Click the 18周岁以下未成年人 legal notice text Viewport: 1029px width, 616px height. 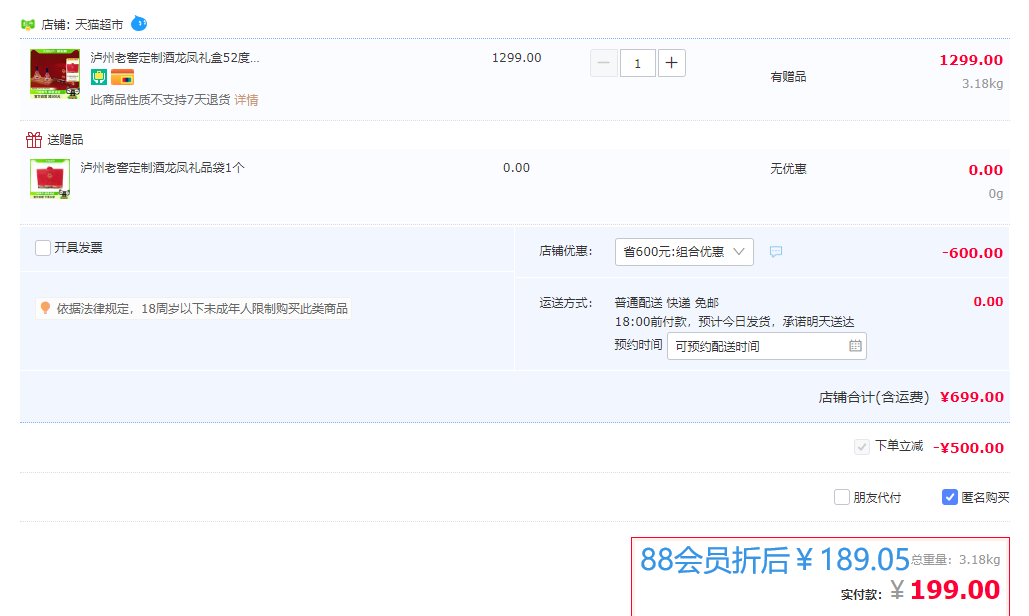[x=202, y=308]
